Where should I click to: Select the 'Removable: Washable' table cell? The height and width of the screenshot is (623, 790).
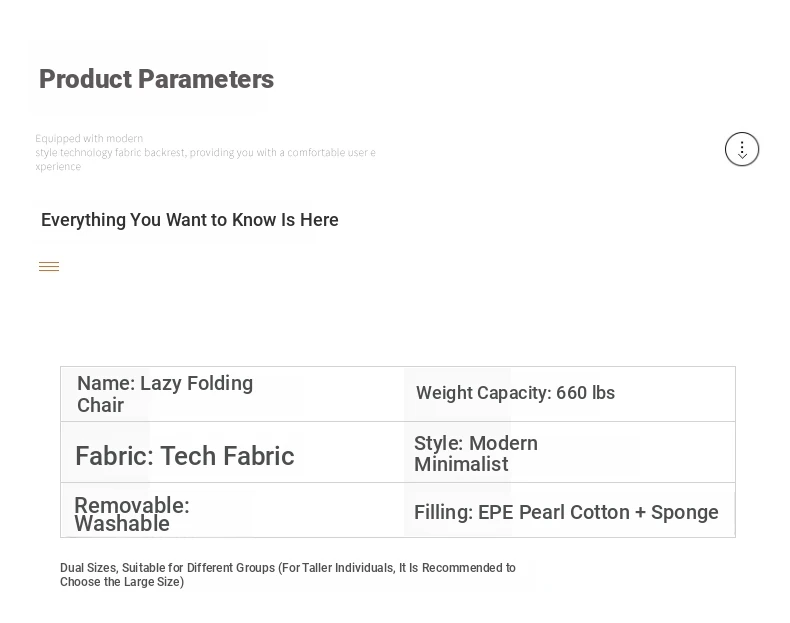click(x=232, y=510)
